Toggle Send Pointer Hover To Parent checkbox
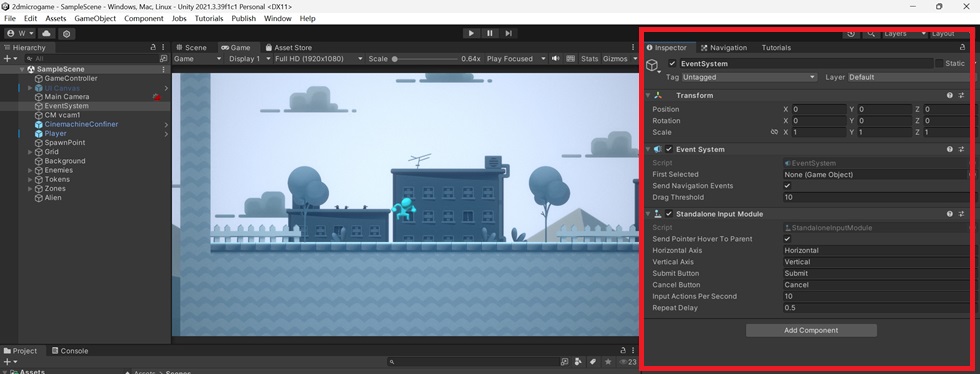 click(788, 239)
